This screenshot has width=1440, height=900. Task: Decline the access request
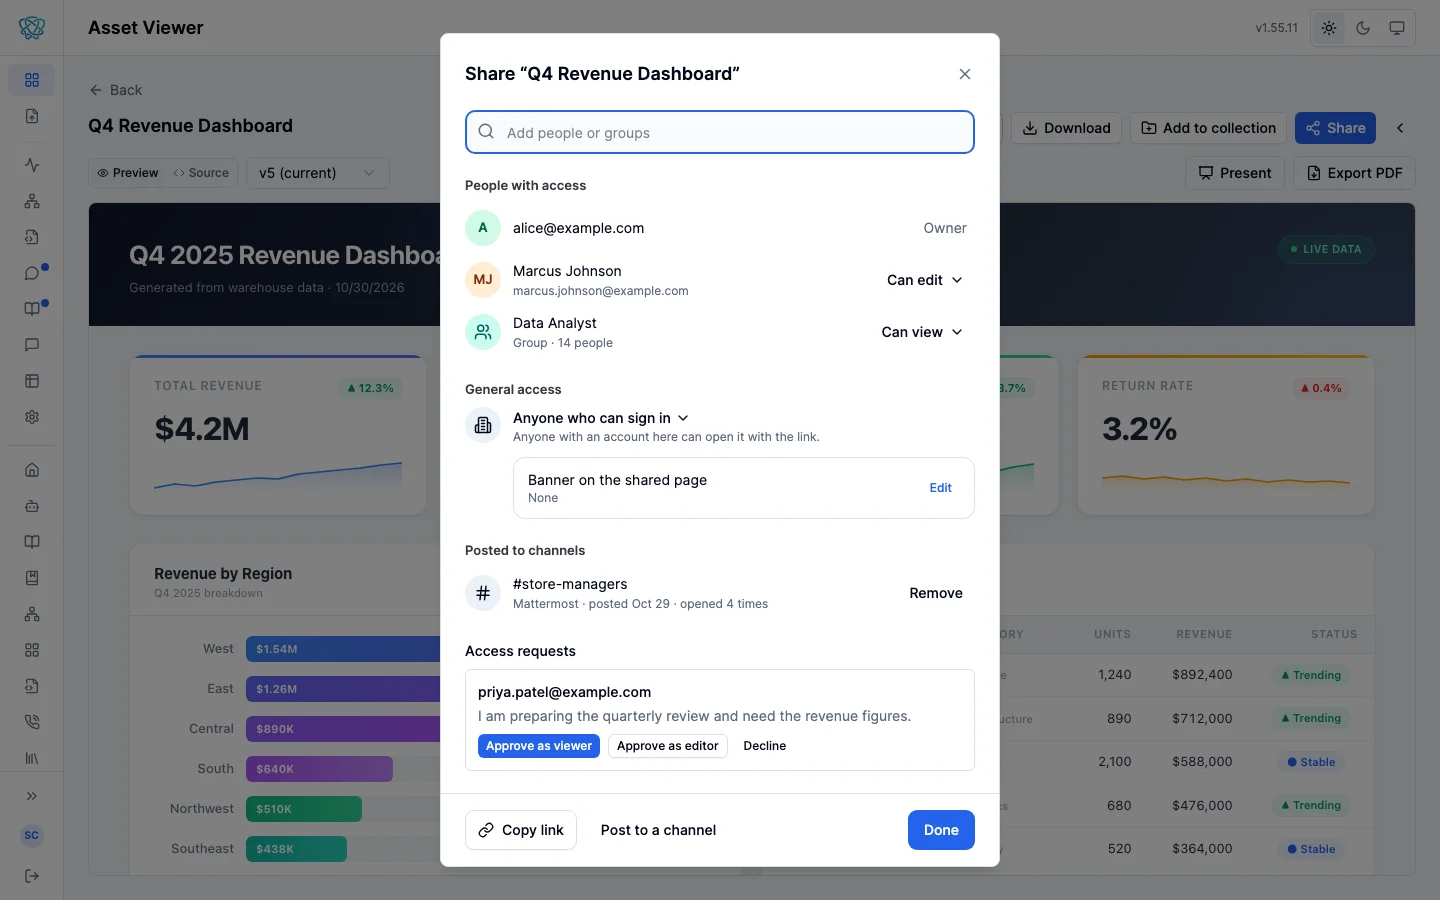click(765, 746)
